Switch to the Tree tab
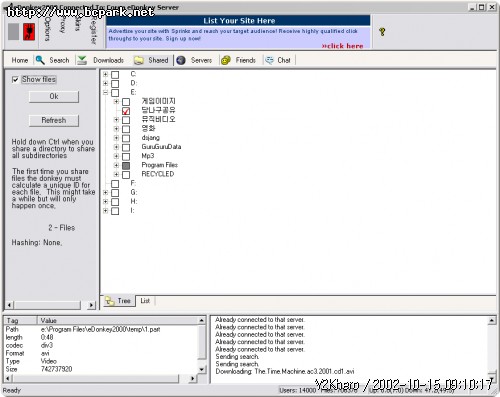 pyautogui.click(x=118, y=301)
